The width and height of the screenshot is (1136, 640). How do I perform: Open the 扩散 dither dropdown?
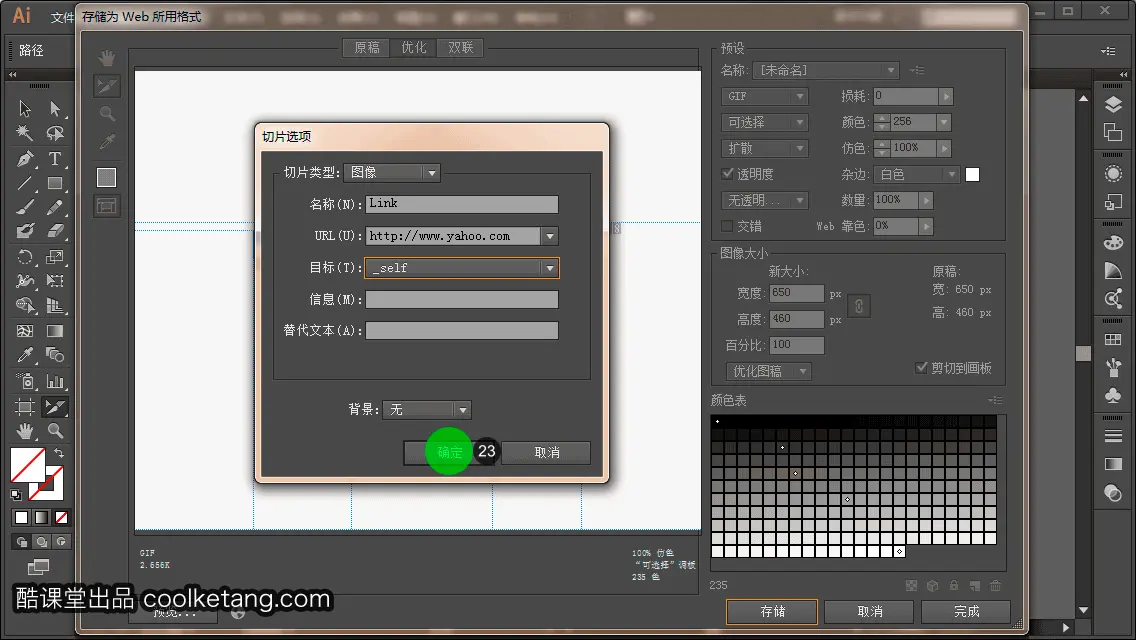pyautogui.click(x=764, y=148)
